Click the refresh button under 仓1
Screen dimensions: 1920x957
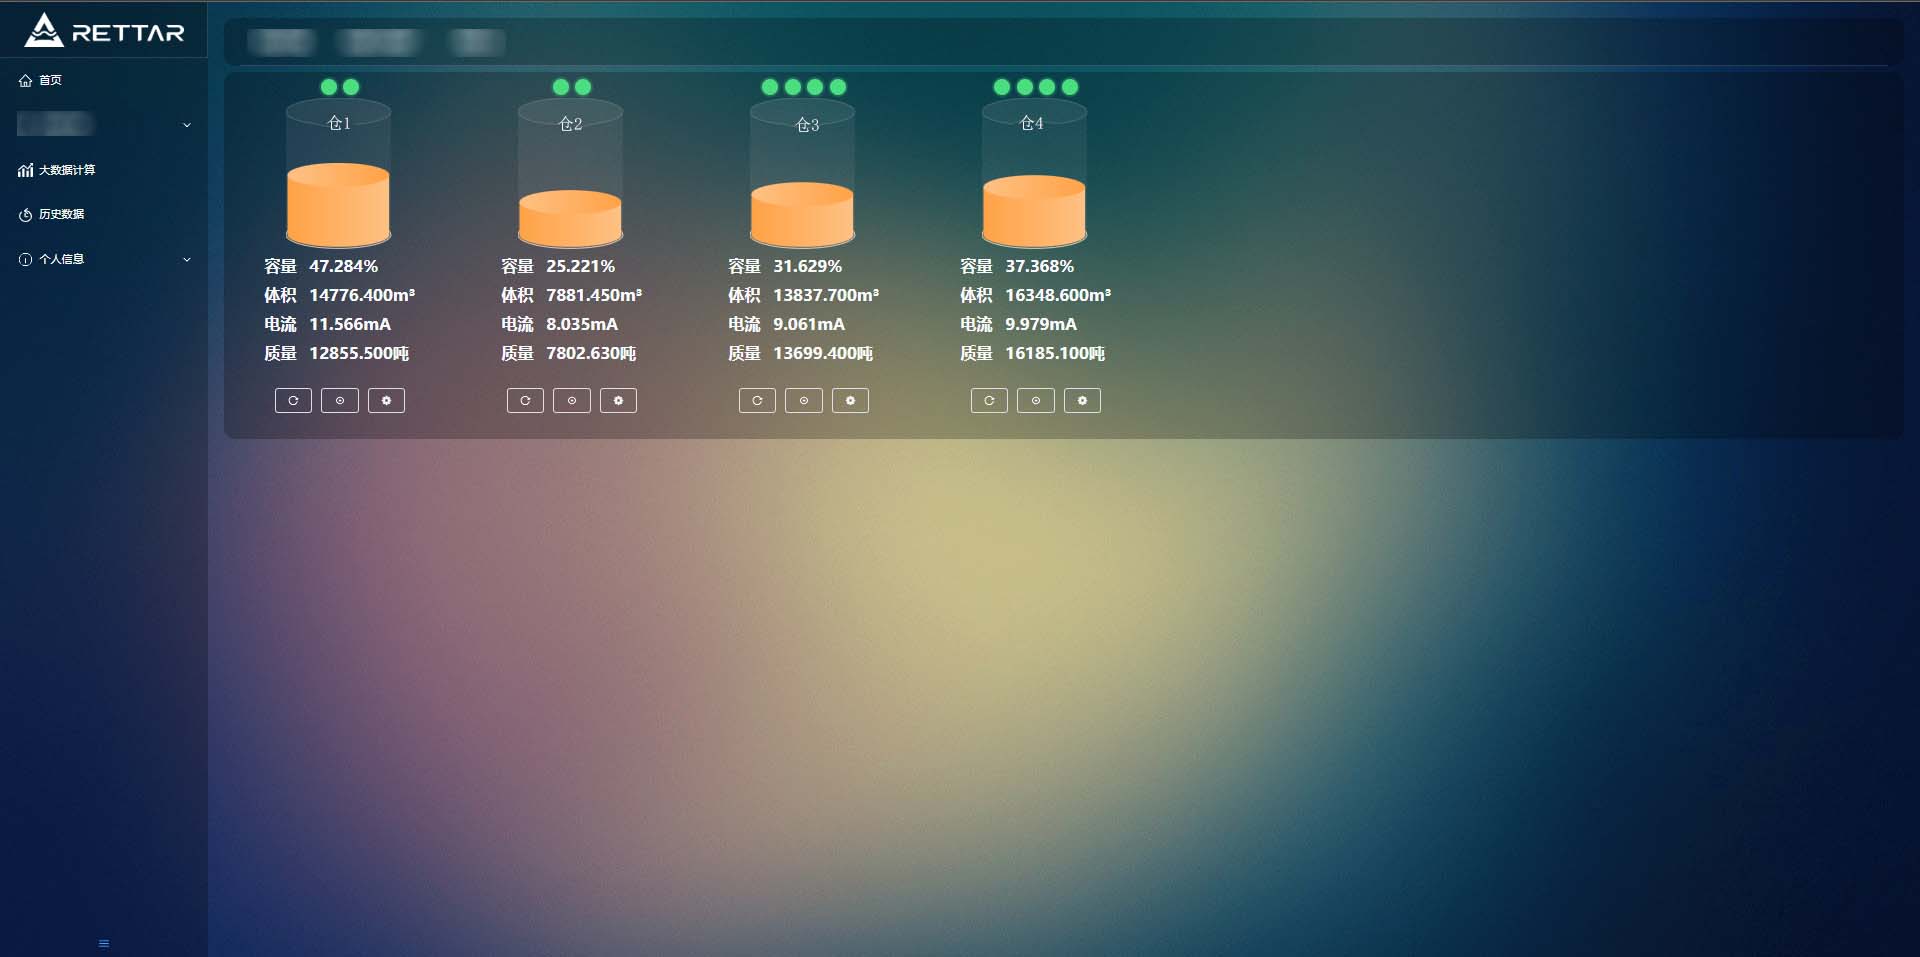(x=293, y=401)
